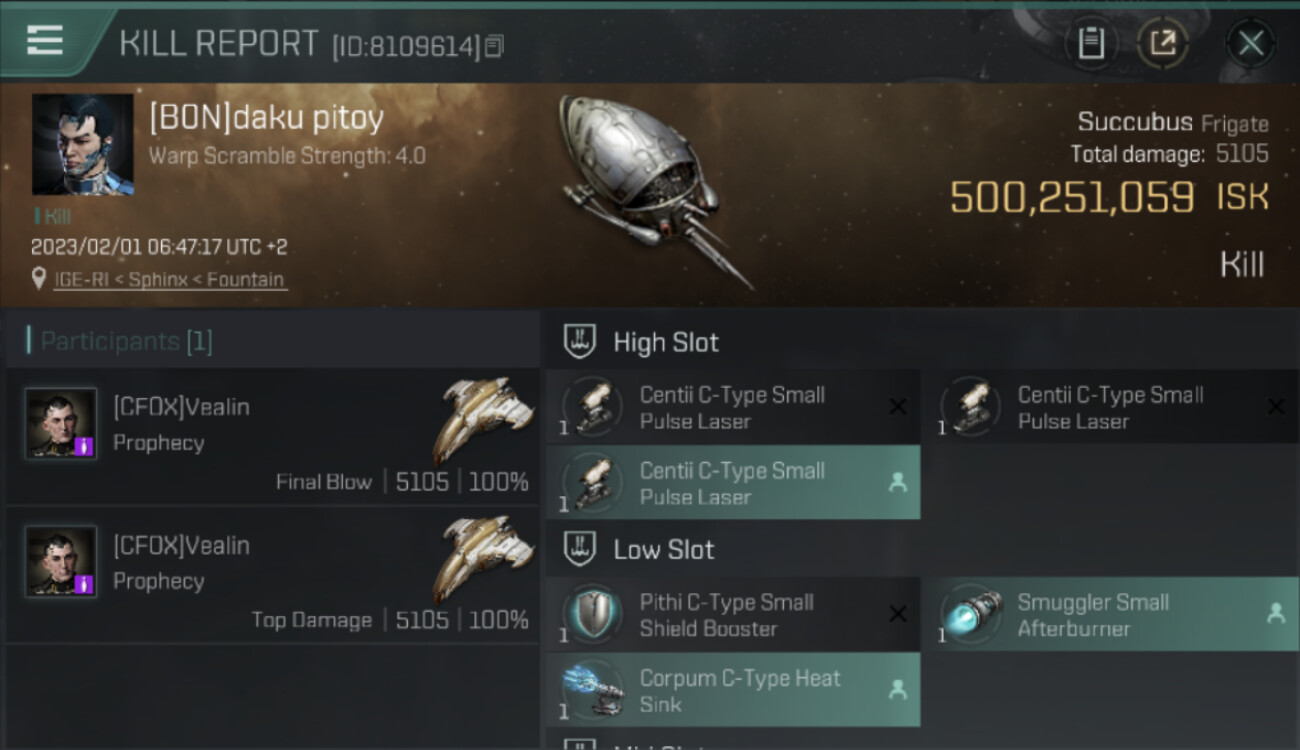Click daku pitoy's character portrait
Screen dimensions: 1300x750
click(83, 145)
